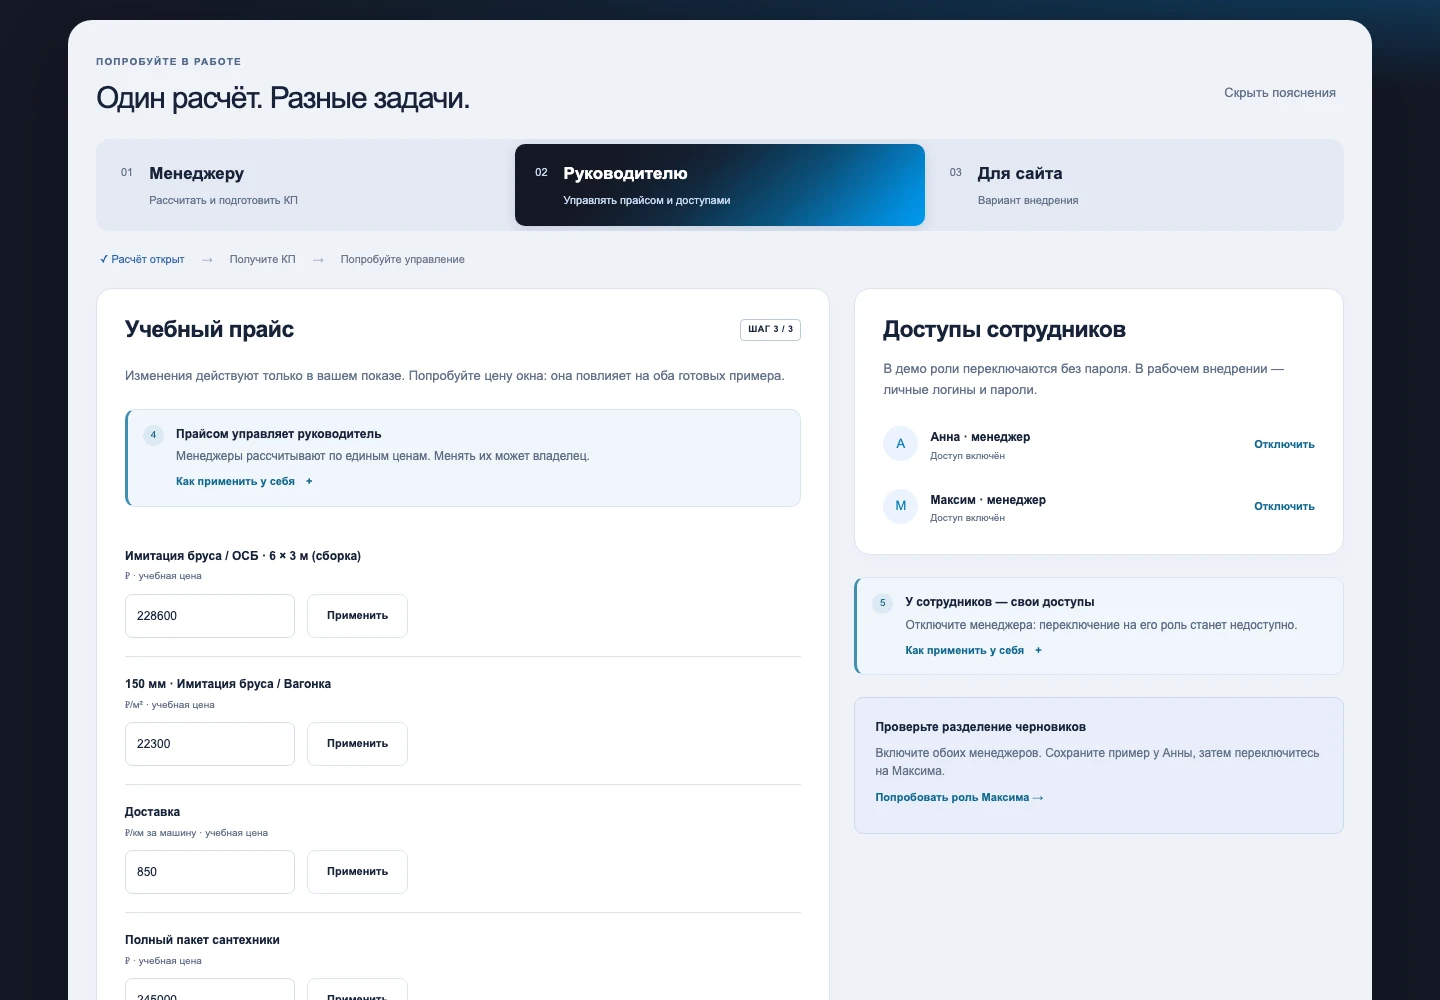Viewport: 1440px width, 1000px height.
Task: Click Скрыть пояснения link
Action: pyautogui.click(x=1280, y=93)
